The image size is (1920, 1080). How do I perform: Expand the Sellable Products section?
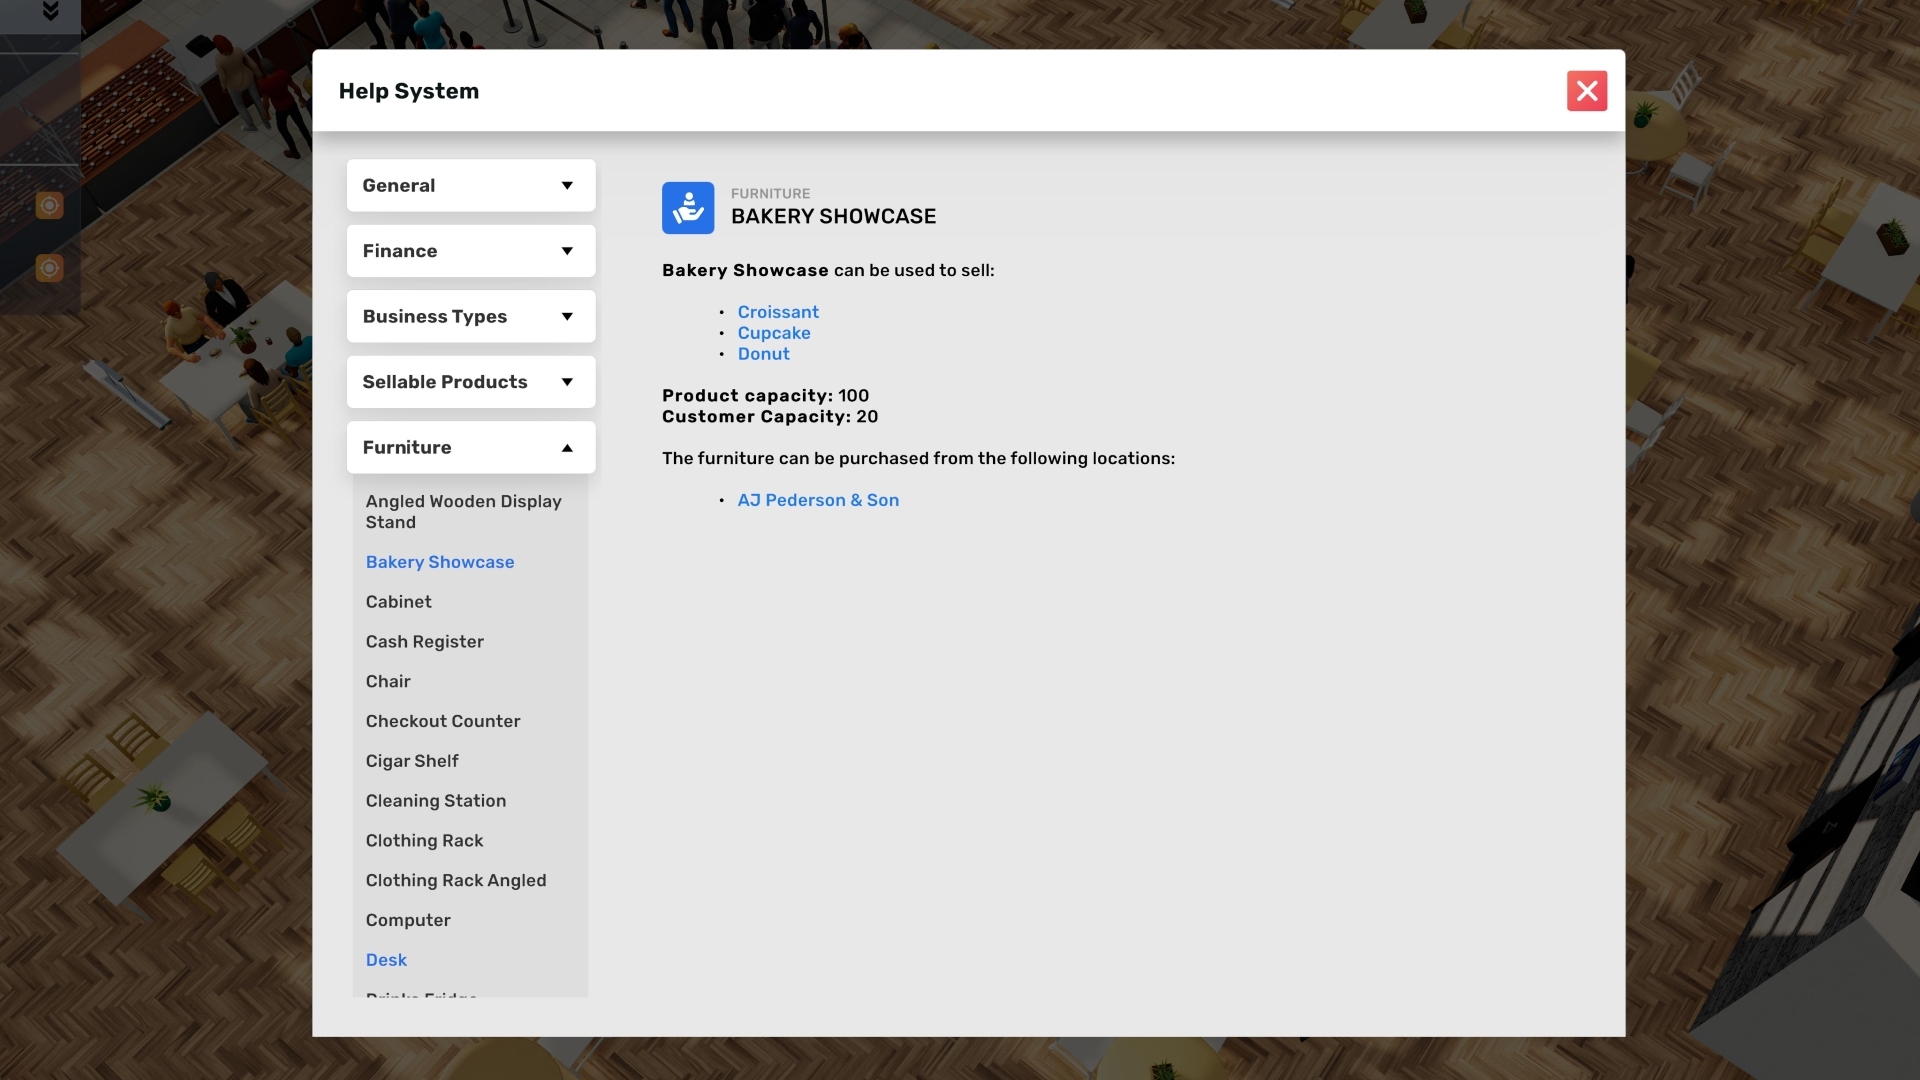(x=470, y=382)
